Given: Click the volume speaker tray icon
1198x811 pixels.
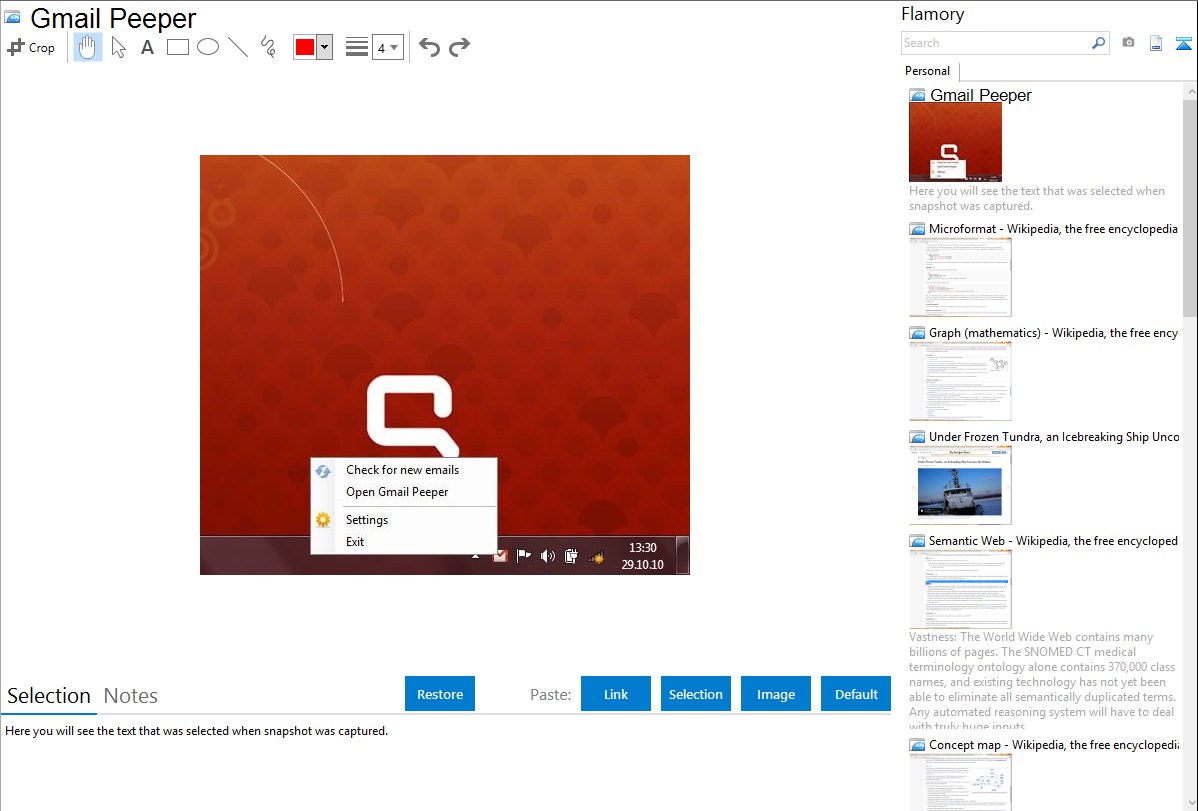Looking at the screenshot, I should (547, 556).
